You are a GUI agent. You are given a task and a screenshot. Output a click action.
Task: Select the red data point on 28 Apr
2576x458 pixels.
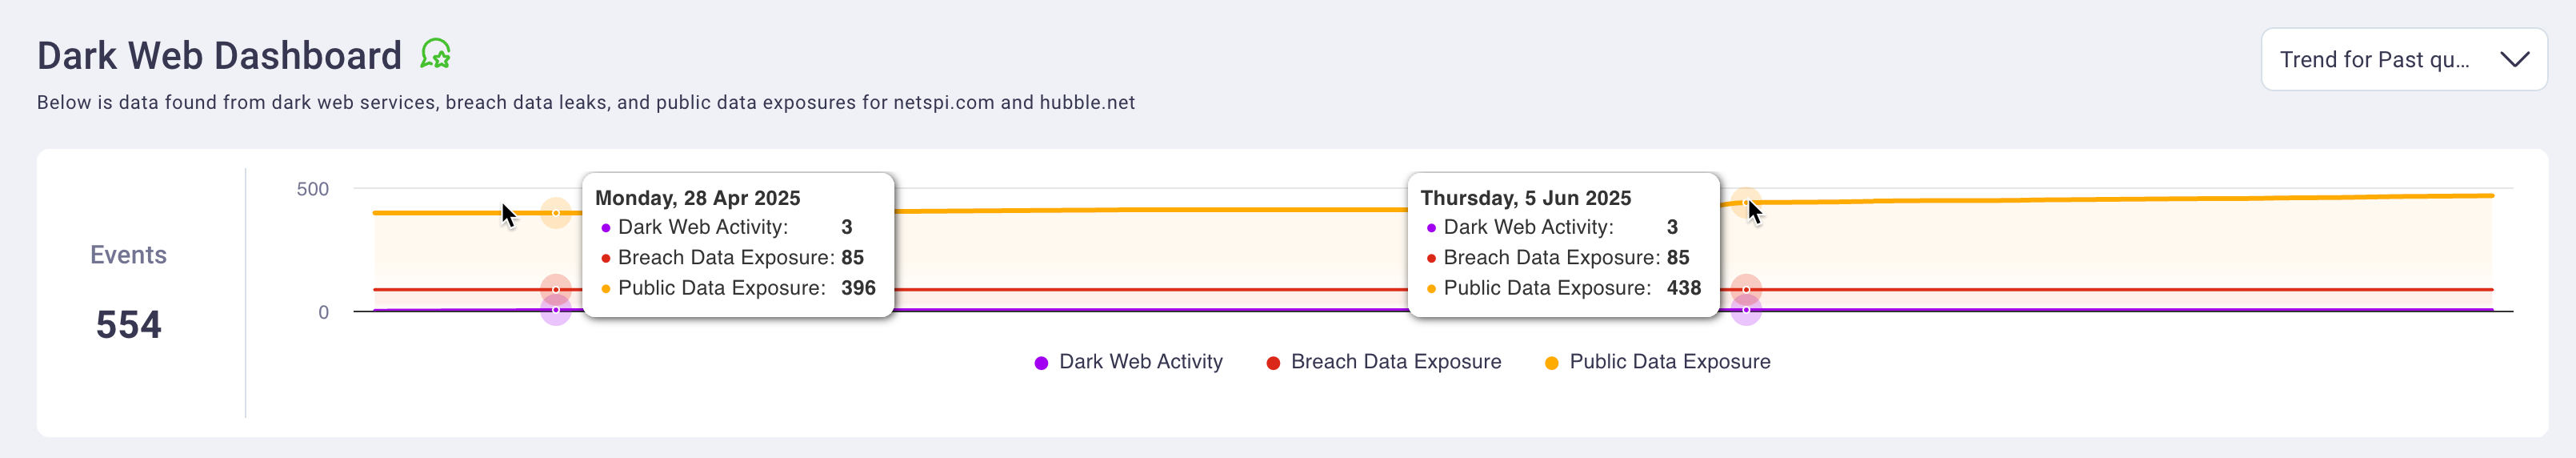[x=556, y=290]
